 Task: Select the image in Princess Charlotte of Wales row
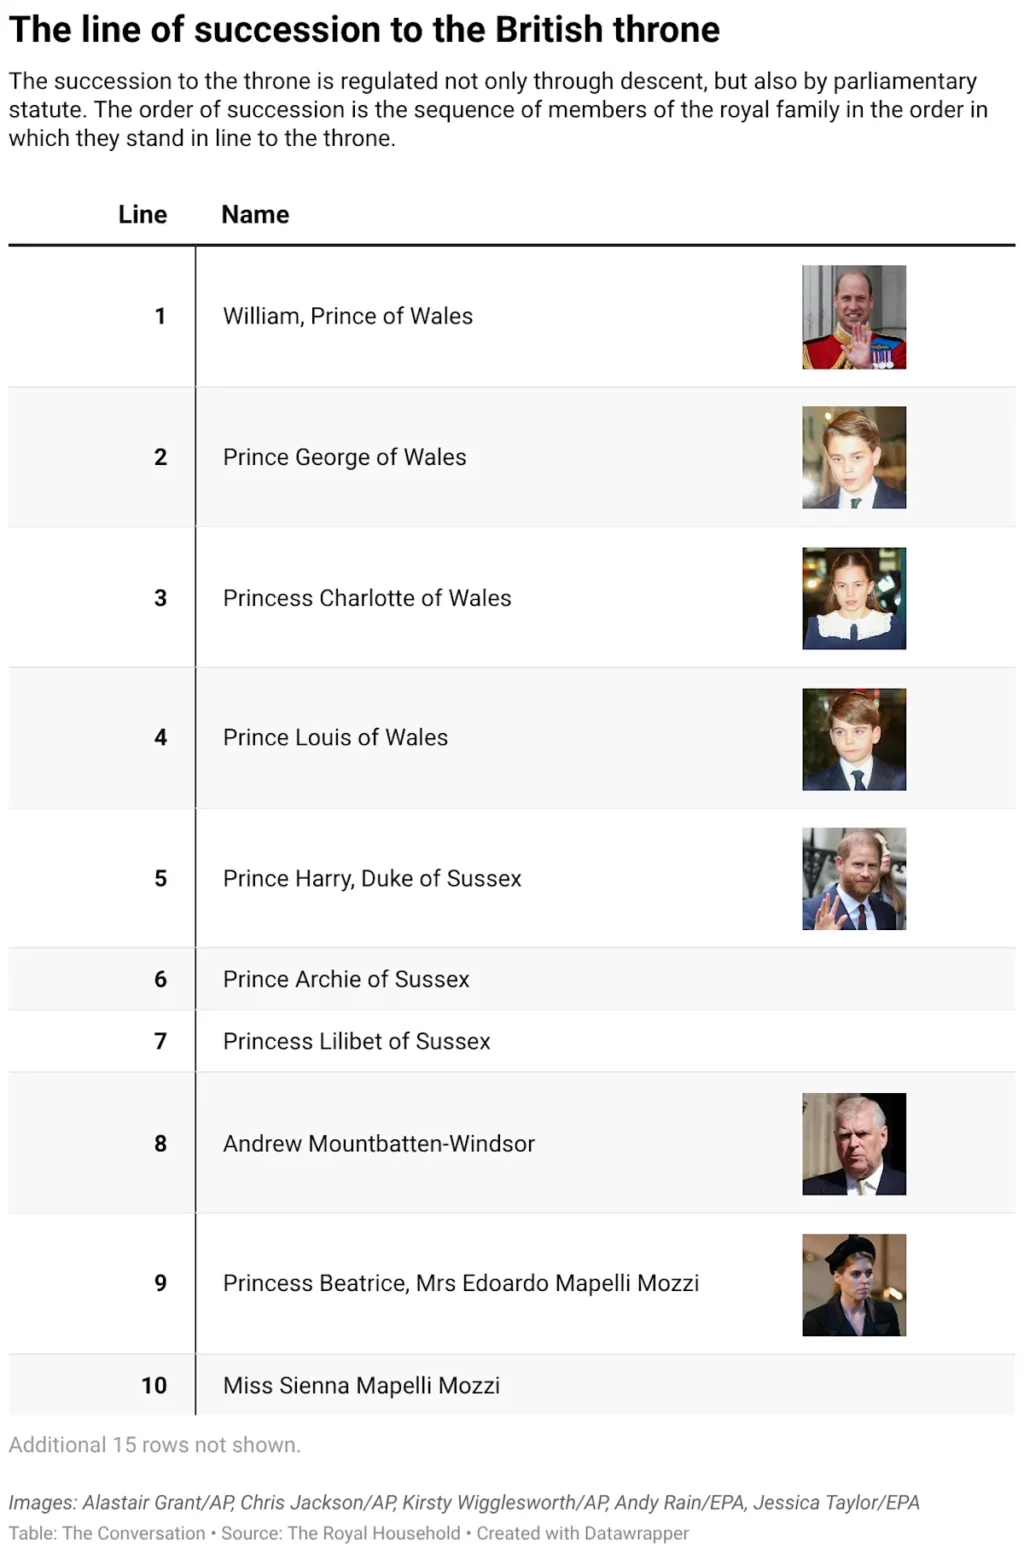[x=854, y=598]
